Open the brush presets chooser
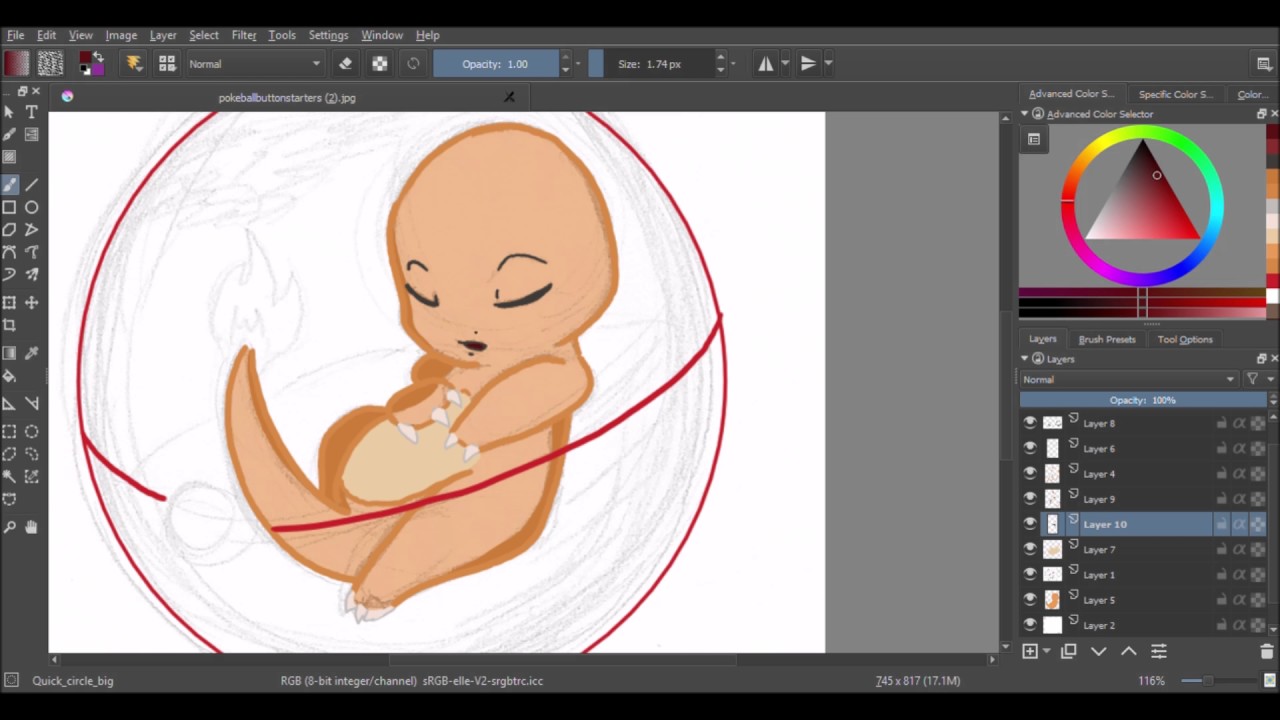 click(x=167, y=64)
